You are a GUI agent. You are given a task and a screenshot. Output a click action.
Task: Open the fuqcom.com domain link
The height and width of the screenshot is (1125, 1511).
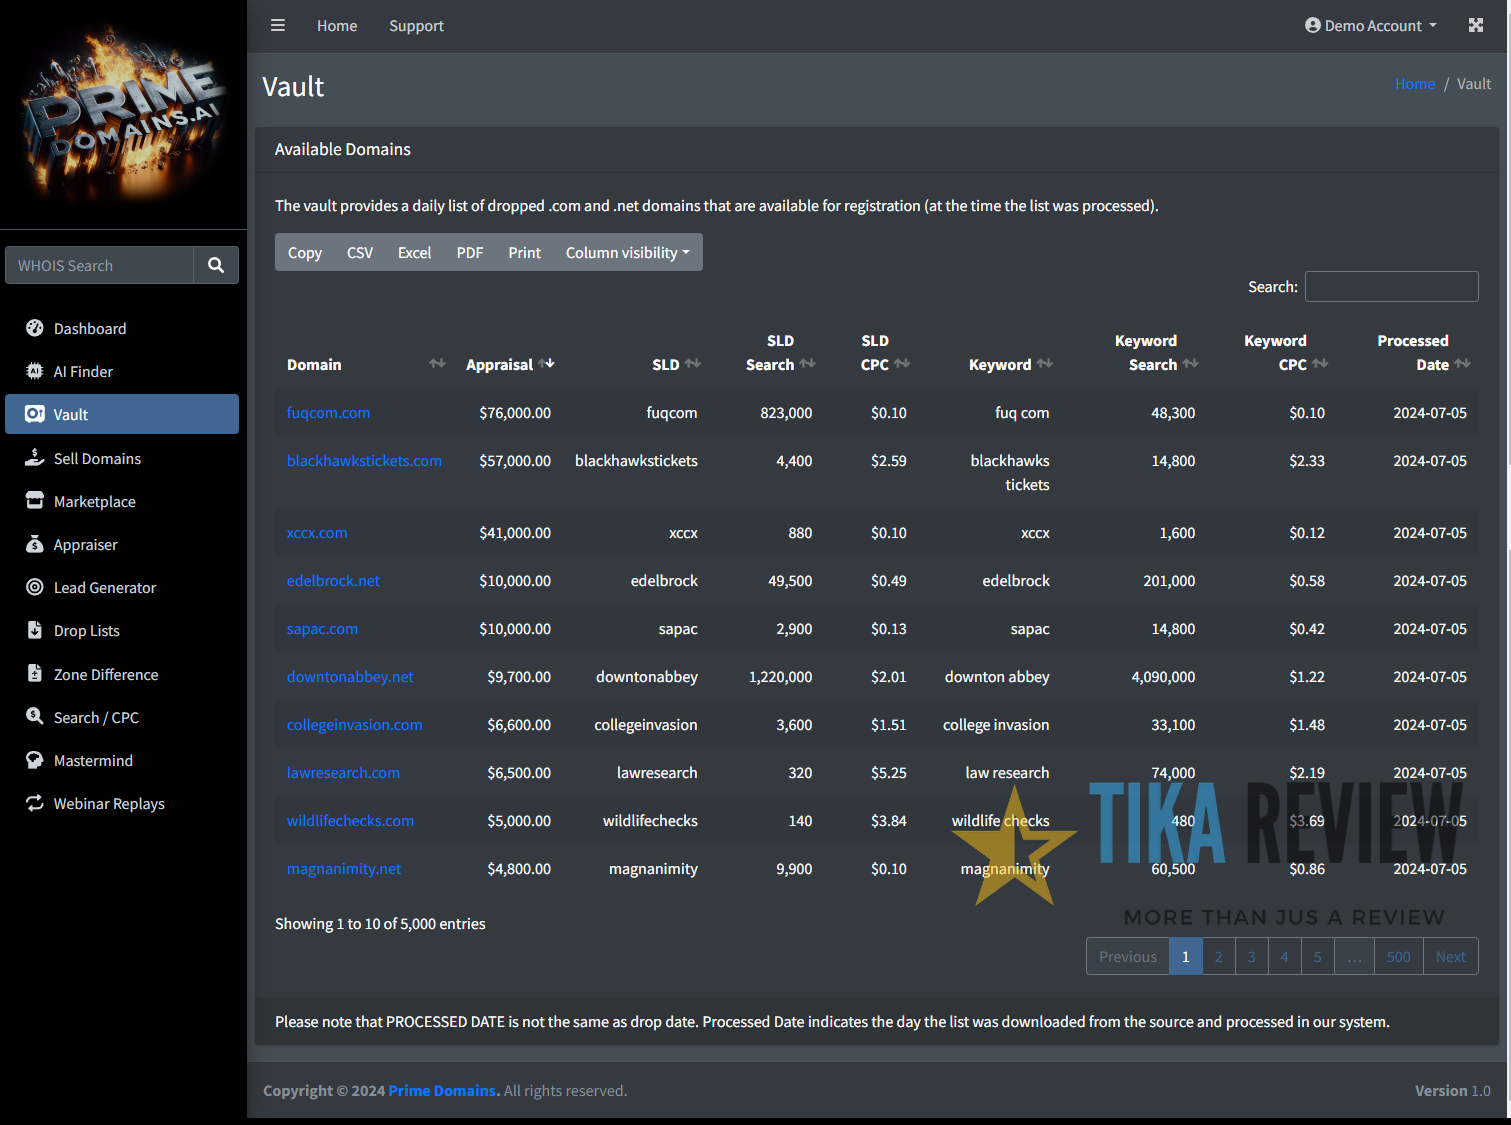[328, 412]
